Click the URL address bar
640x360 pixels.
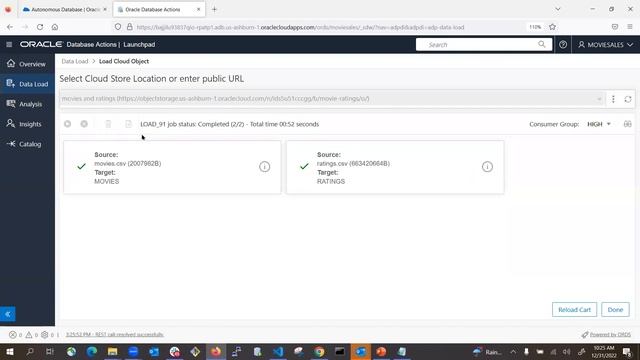click(300, 27)
